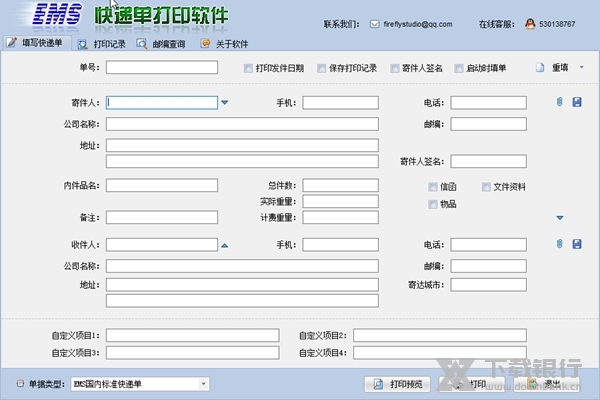Open the 收件人 list arrow
This screenshot has height=400, width=600.
click(225, 245)
